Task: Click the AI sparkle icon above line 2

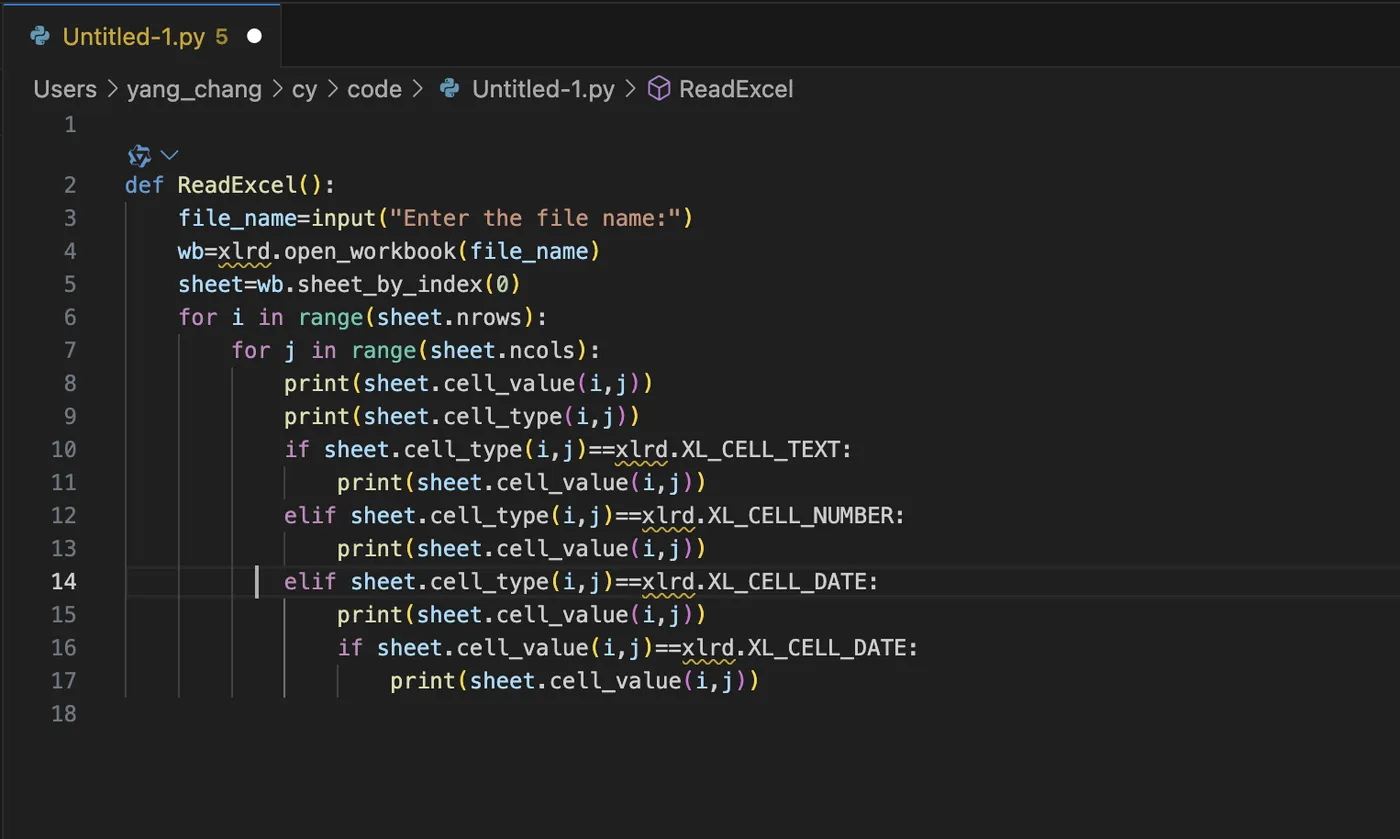Action: [139, 155]
